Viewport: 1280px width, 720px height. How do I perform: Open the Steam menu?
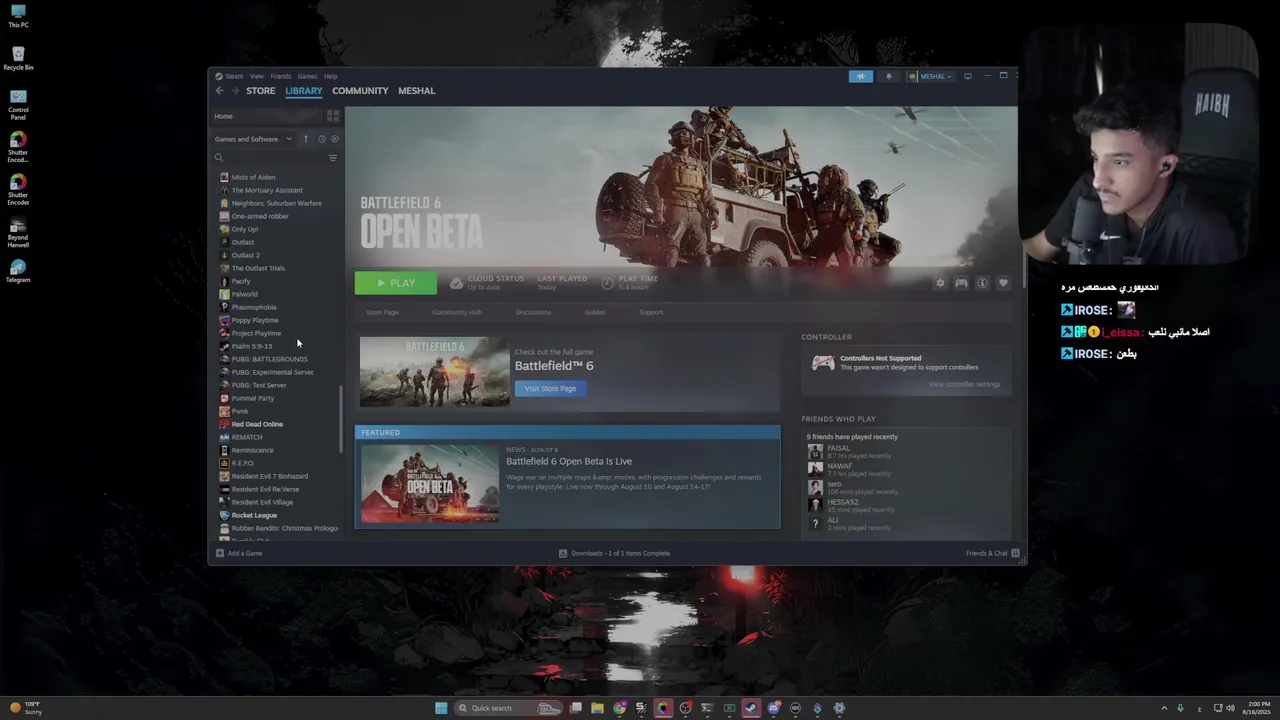tap(234, 76)
